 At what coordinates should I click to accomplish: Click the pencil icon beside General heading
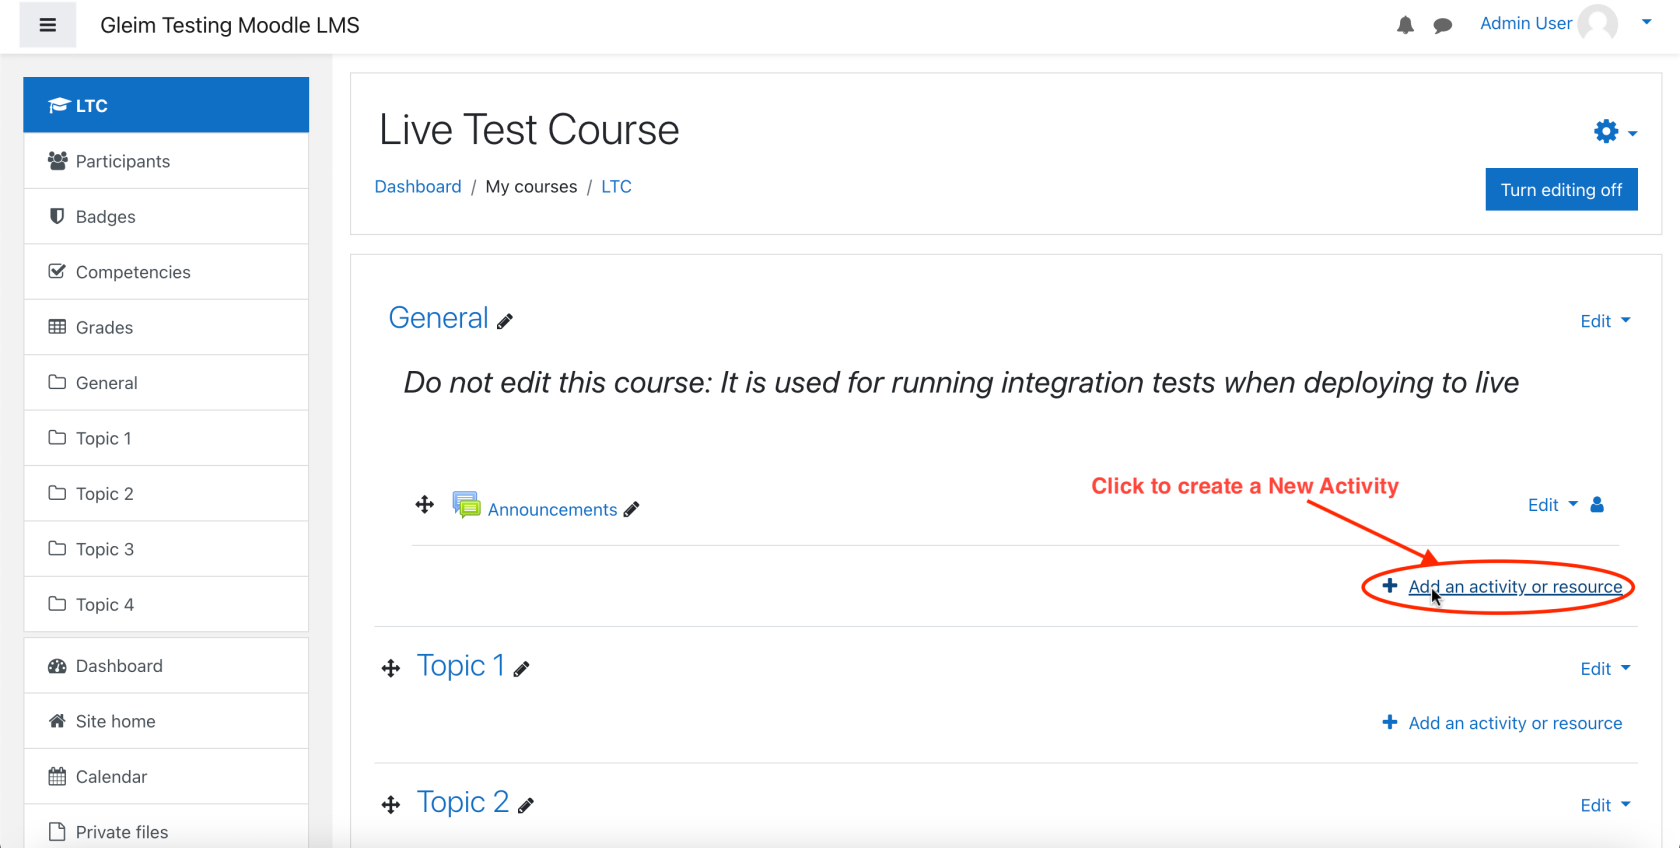tap(505, 321)
